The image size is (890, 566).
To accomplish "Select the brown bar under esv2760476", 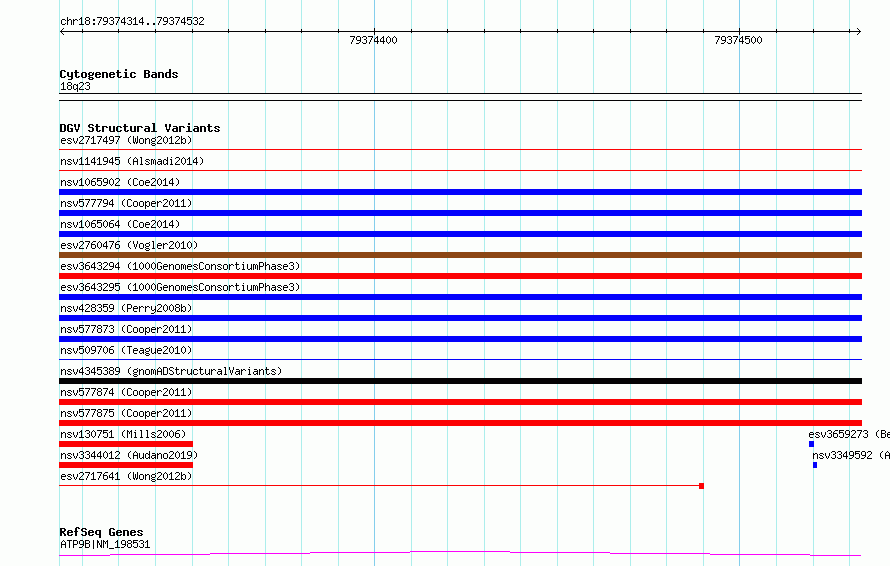I will (460, 255).
